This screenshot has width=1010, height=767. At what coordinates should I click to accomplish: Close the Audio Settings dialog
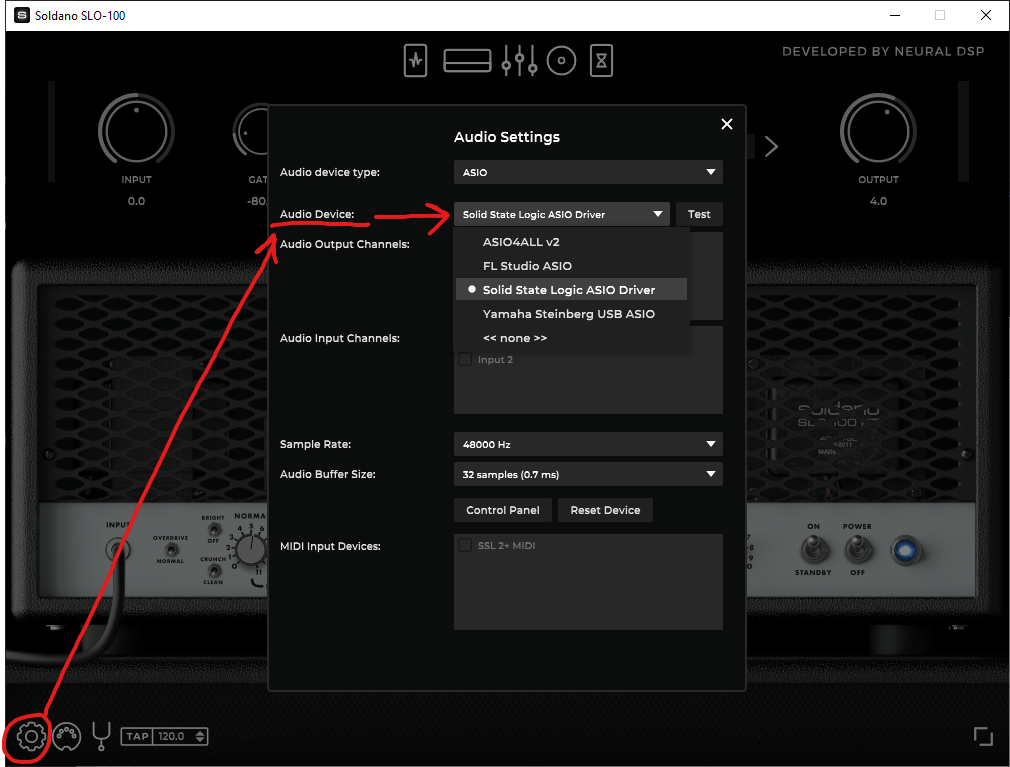727,124
